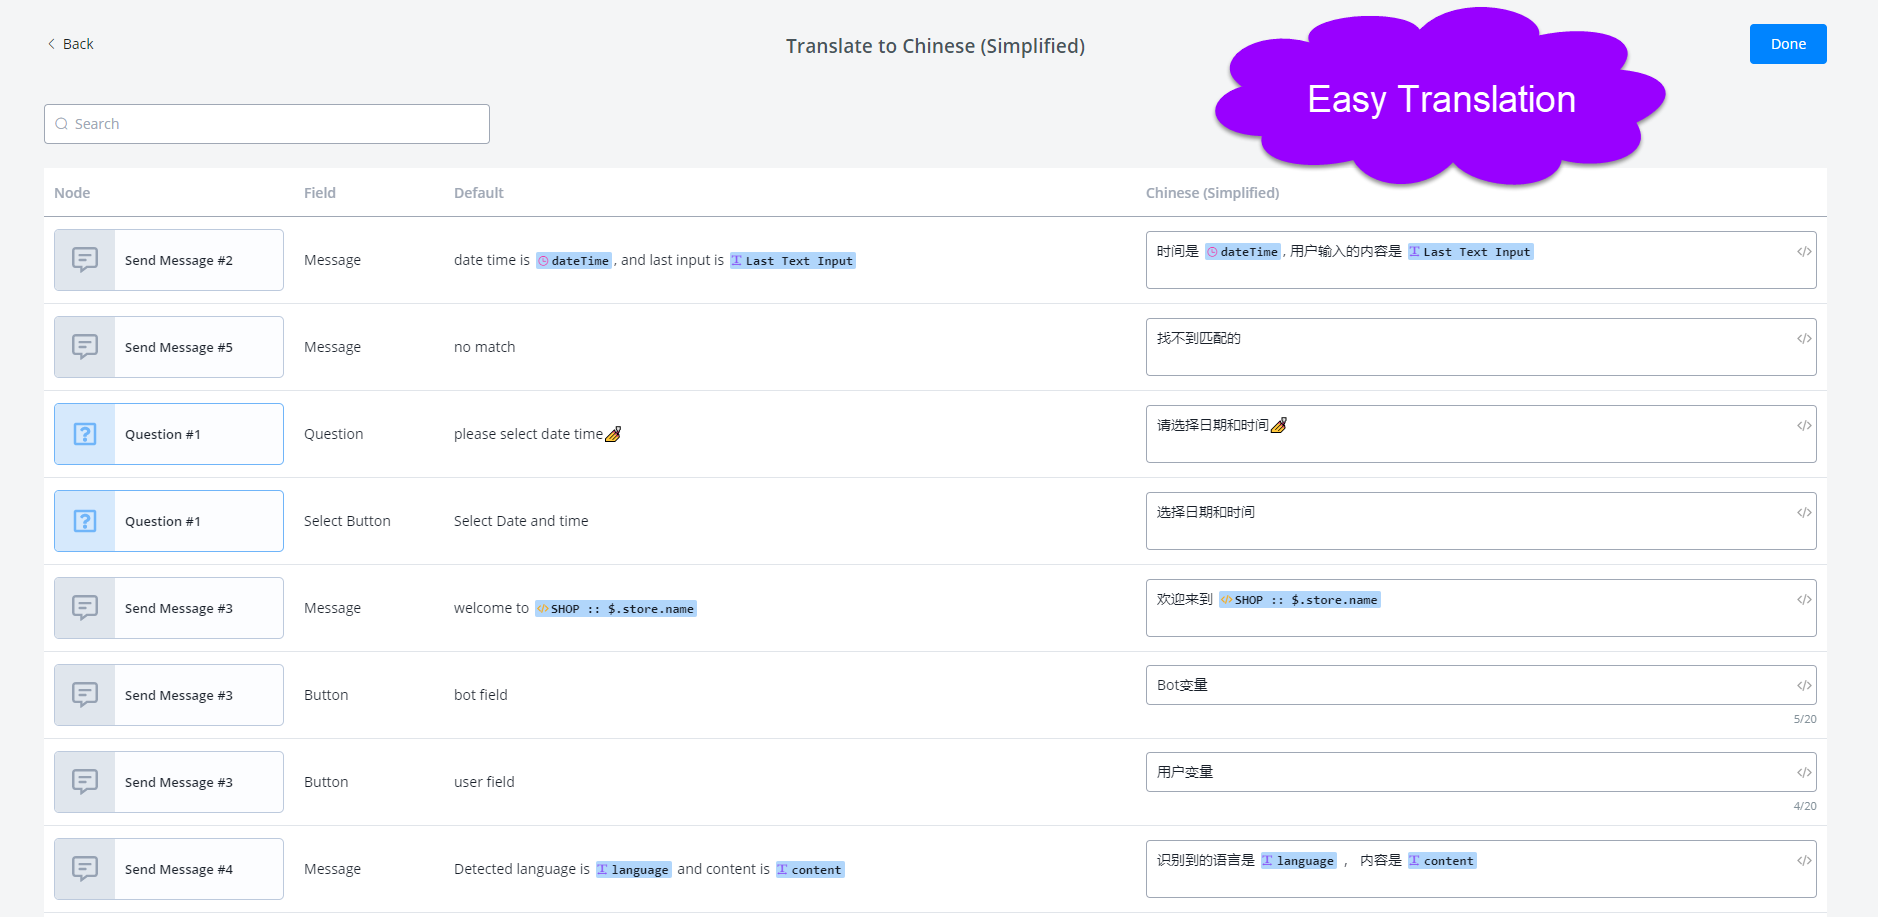This screenshot has height=917, width=1878.
Task: Click Last Text Input chip in translation field
Action: 1470,252
